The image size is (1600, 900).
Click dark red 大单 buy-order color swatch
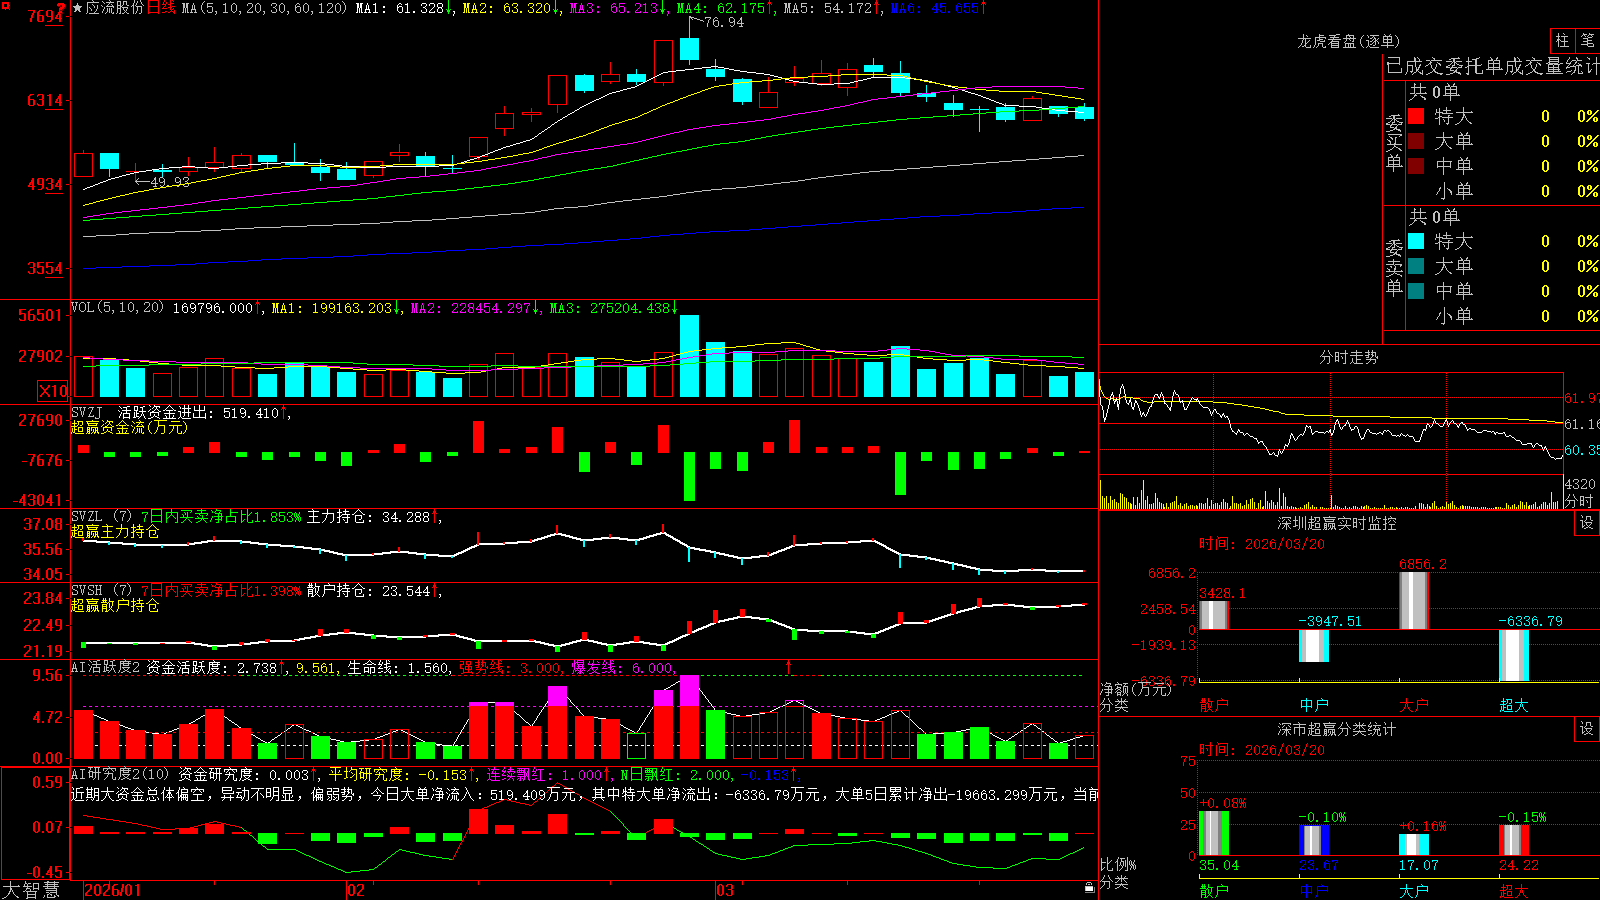pos(1416,141)
